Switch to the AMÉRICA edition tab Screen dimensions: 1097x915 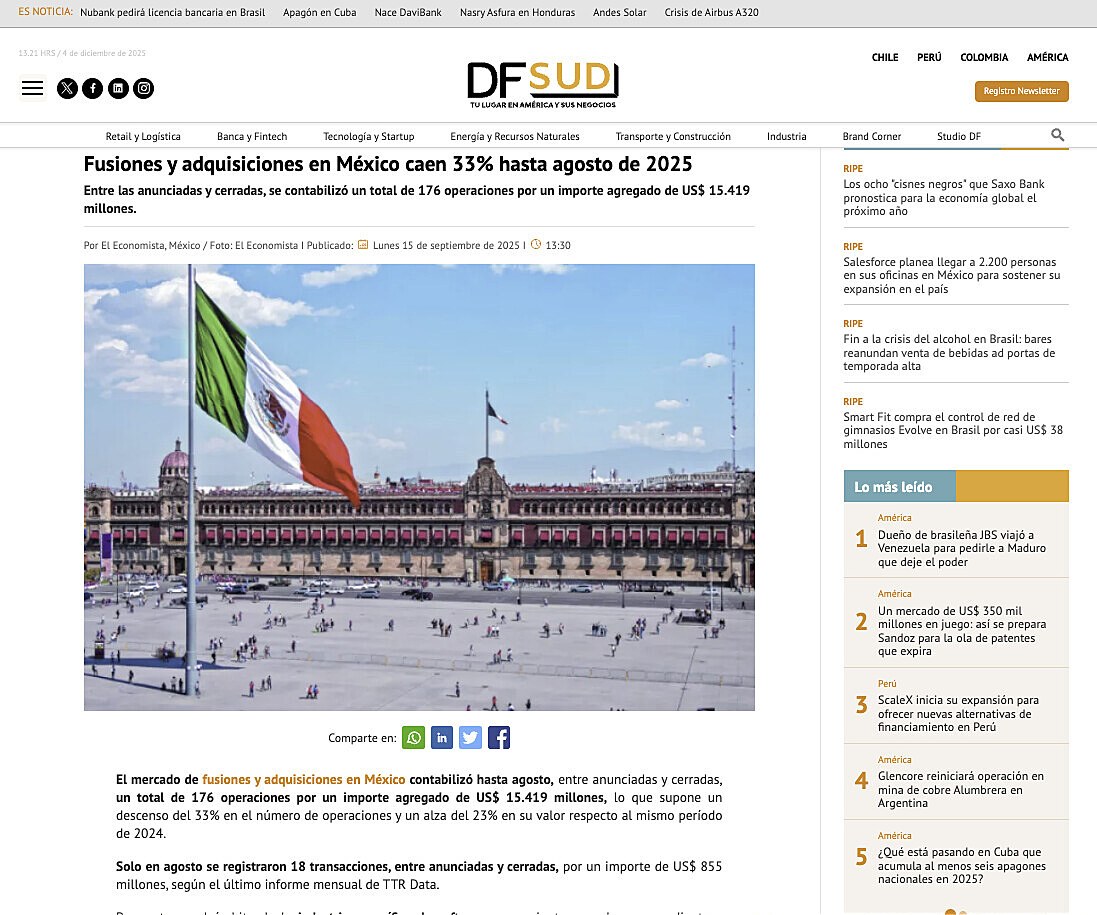click(1047, 57)
